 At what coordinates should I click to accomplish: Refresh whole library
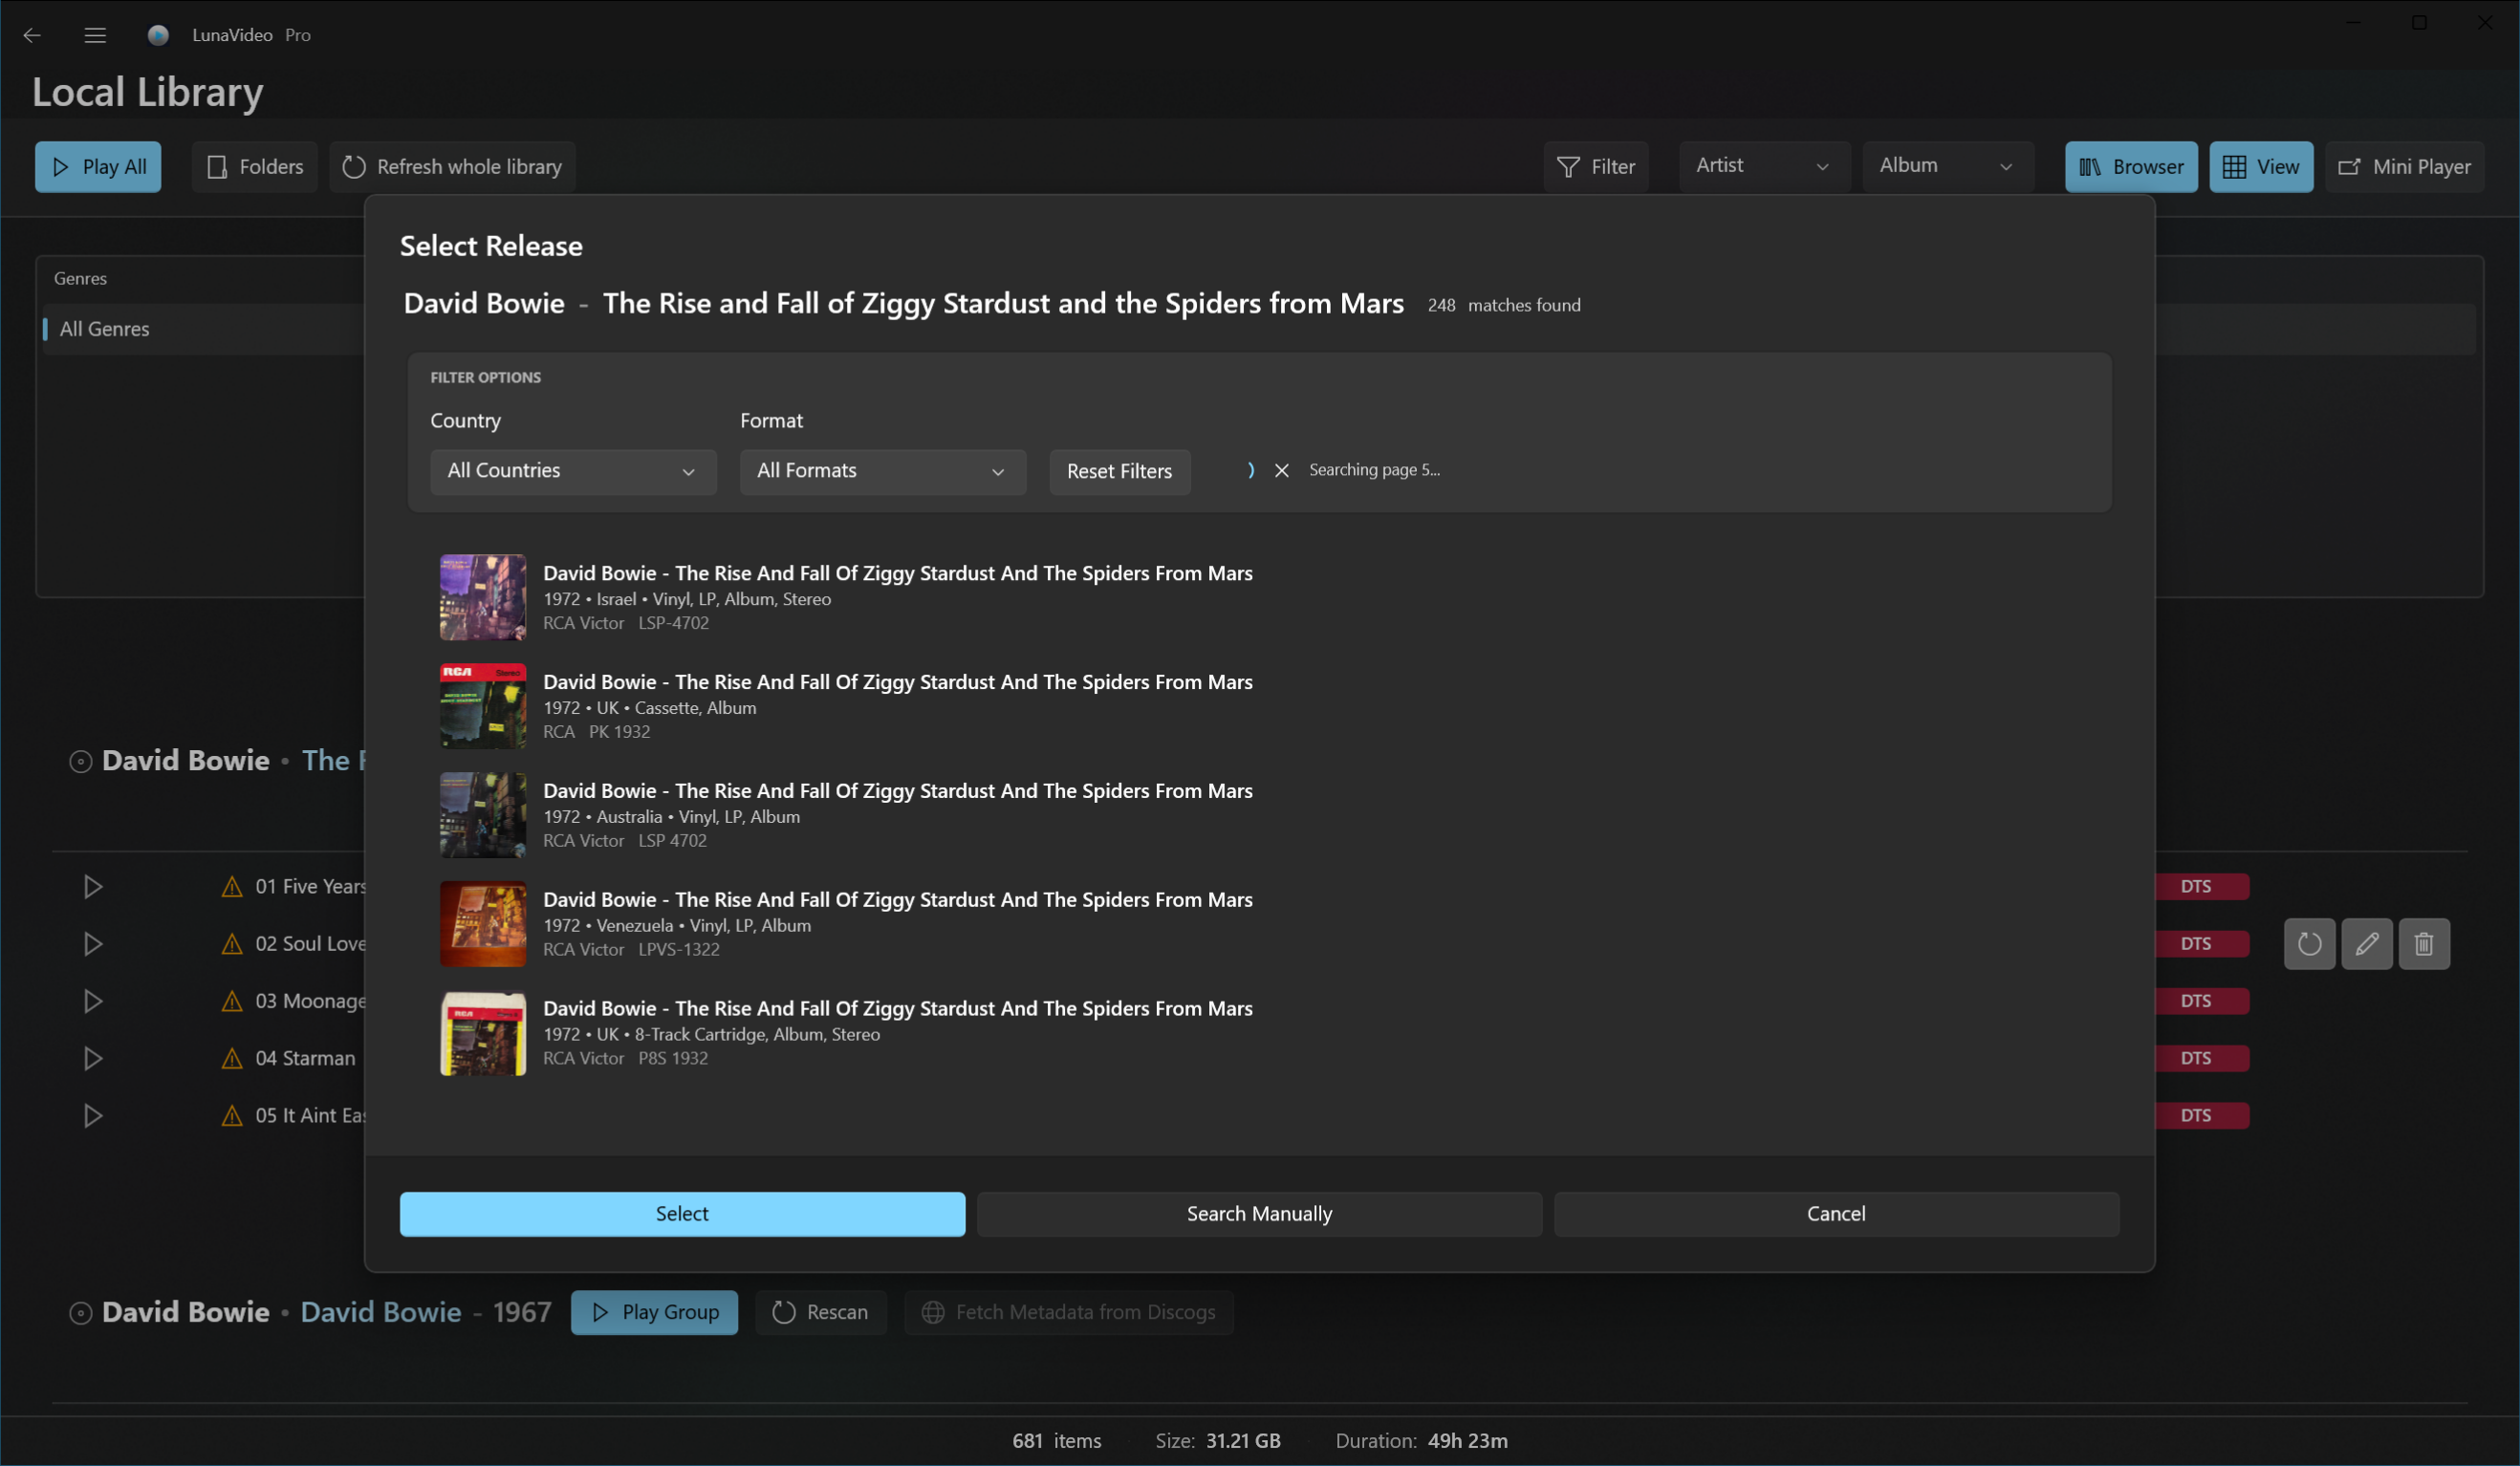coord(452,167)
